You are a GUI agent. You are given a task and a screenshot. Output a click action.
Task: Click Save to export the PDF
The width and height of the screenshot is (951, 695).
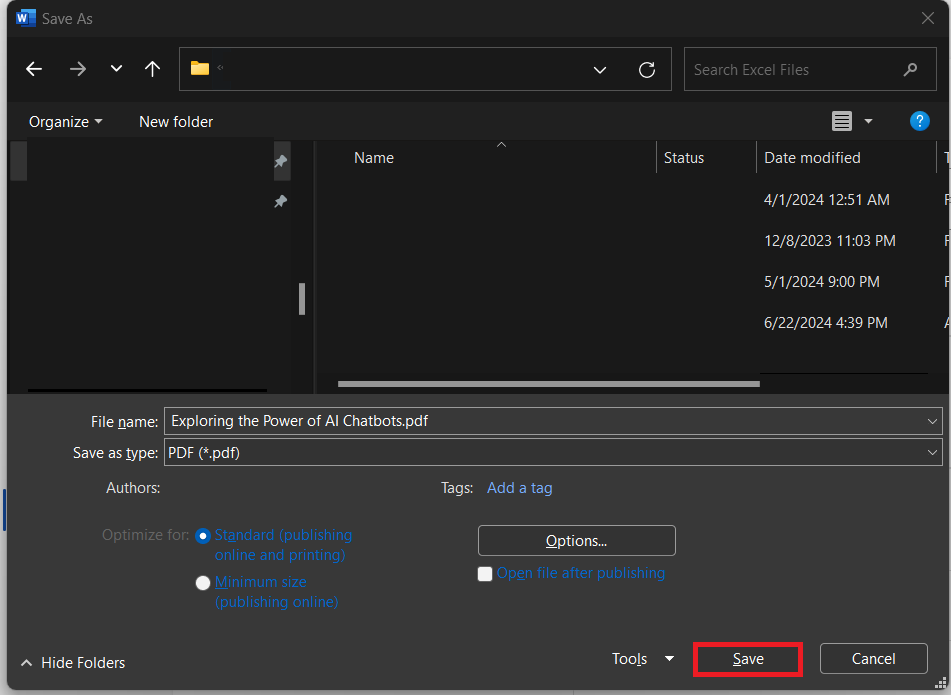pyautogui.click(x=748, y=659)
